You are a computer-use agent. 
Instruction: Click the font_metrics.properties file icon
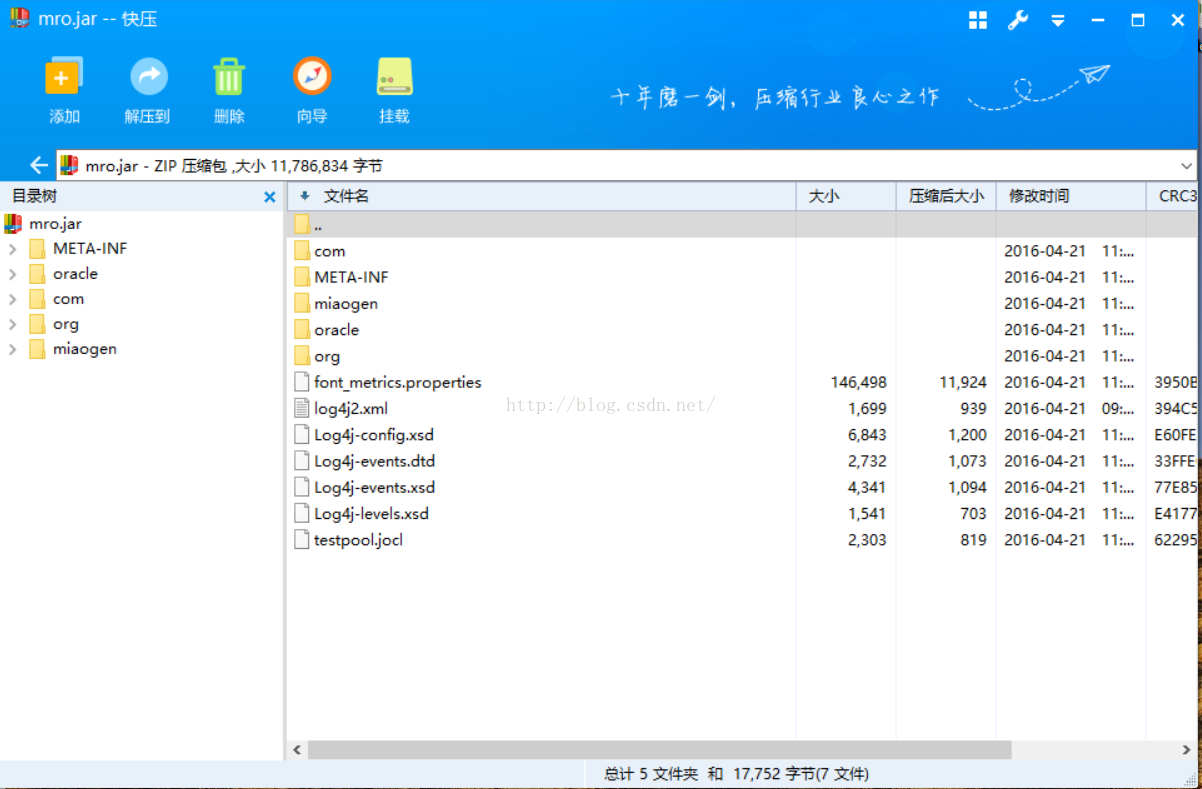coord(302,382)
